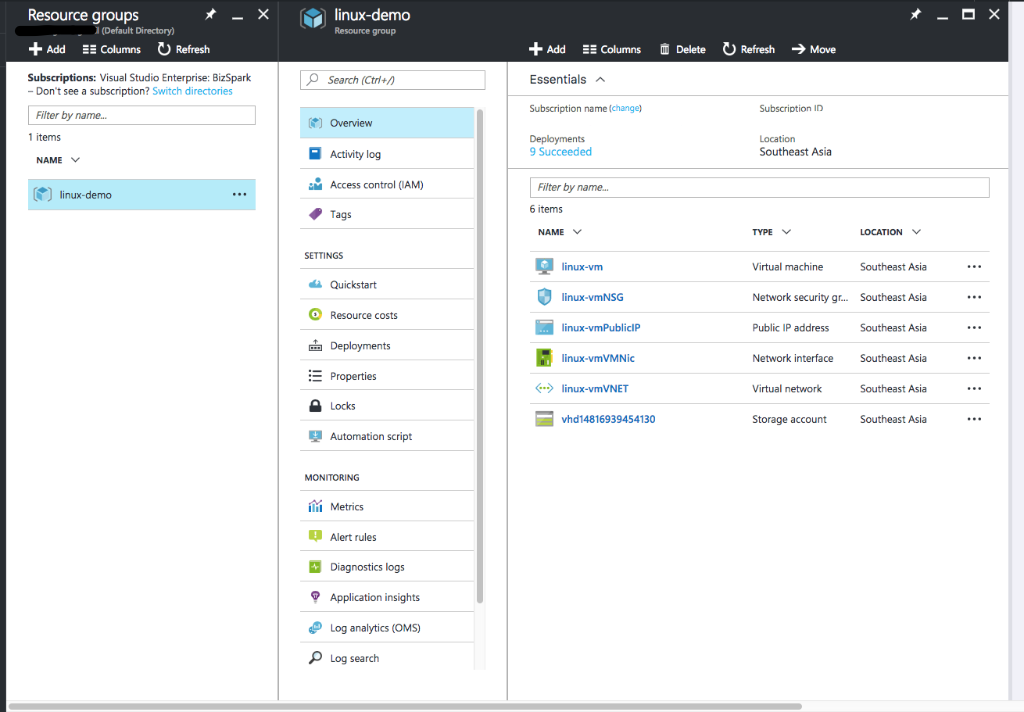Click the 'Virtual machine' type cell
Image resolution: width=1024 pixels, height=712 pixels.
click(x=787, y=267)
